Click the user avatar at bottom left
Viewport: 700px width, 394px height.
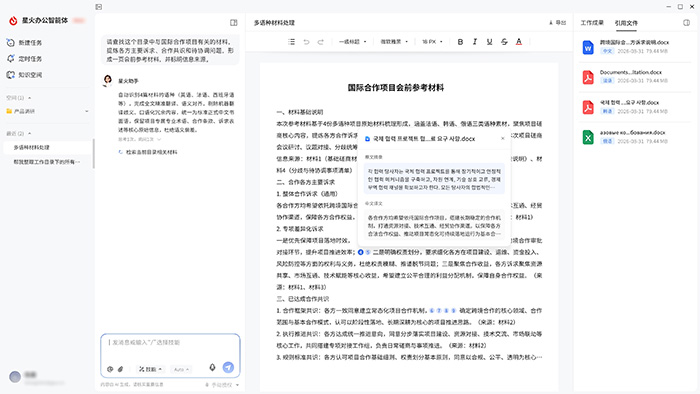coord(15,377)
